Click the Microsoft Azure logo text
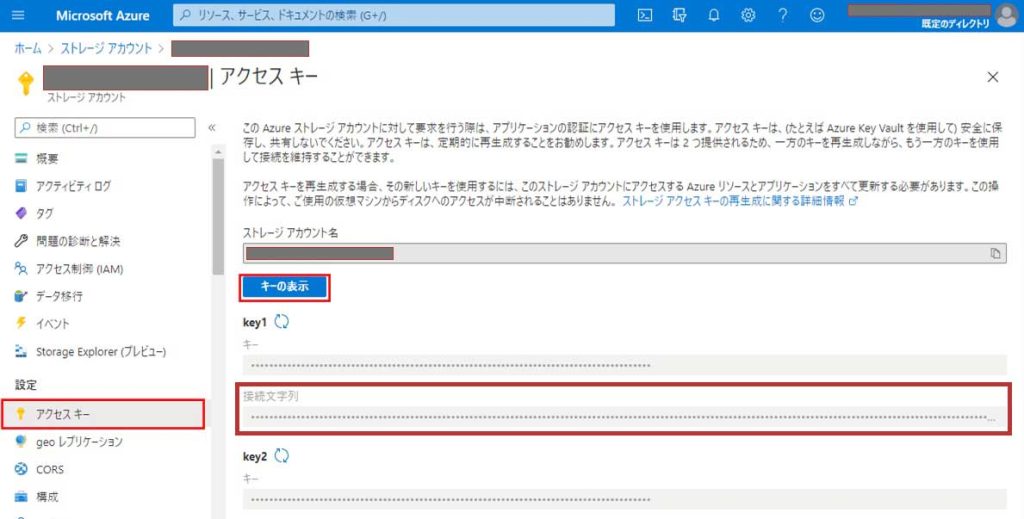Screen dimensions: 1024x519 (103, 16)
